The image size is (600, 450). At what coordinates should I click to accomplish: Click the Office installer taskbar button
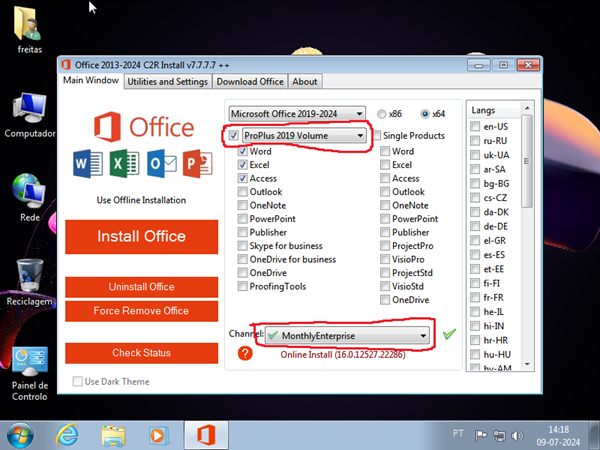(x=206, y=435)
